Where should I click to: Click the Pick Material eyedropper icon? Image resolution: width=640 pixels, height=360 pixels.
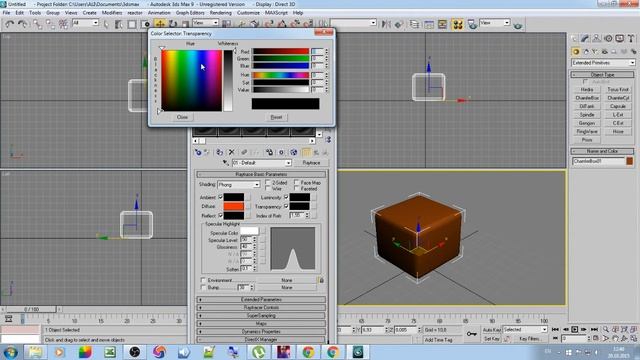pos(225,163)
